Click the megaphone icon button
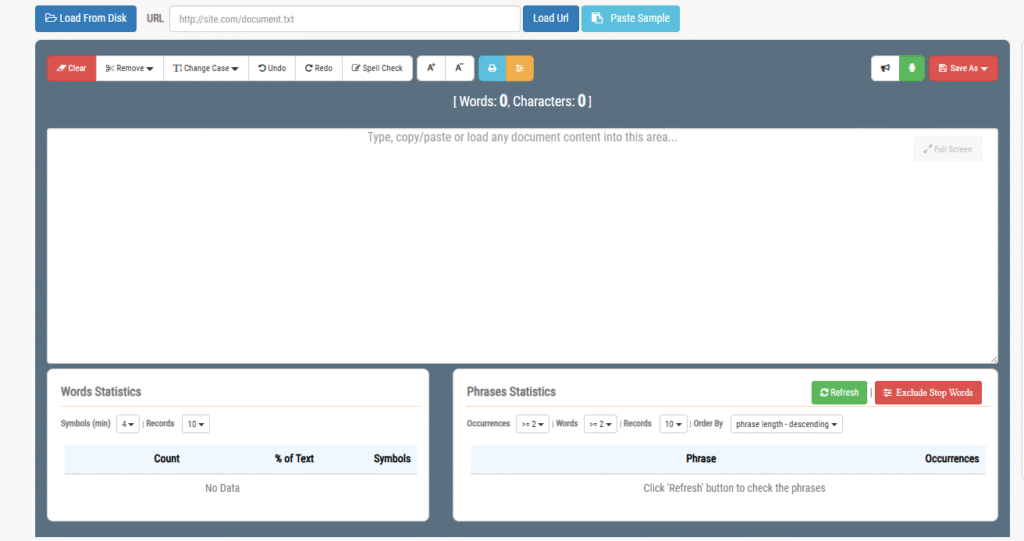Image resolution: width=1024 pixels, height=541 pixels. 885,68
